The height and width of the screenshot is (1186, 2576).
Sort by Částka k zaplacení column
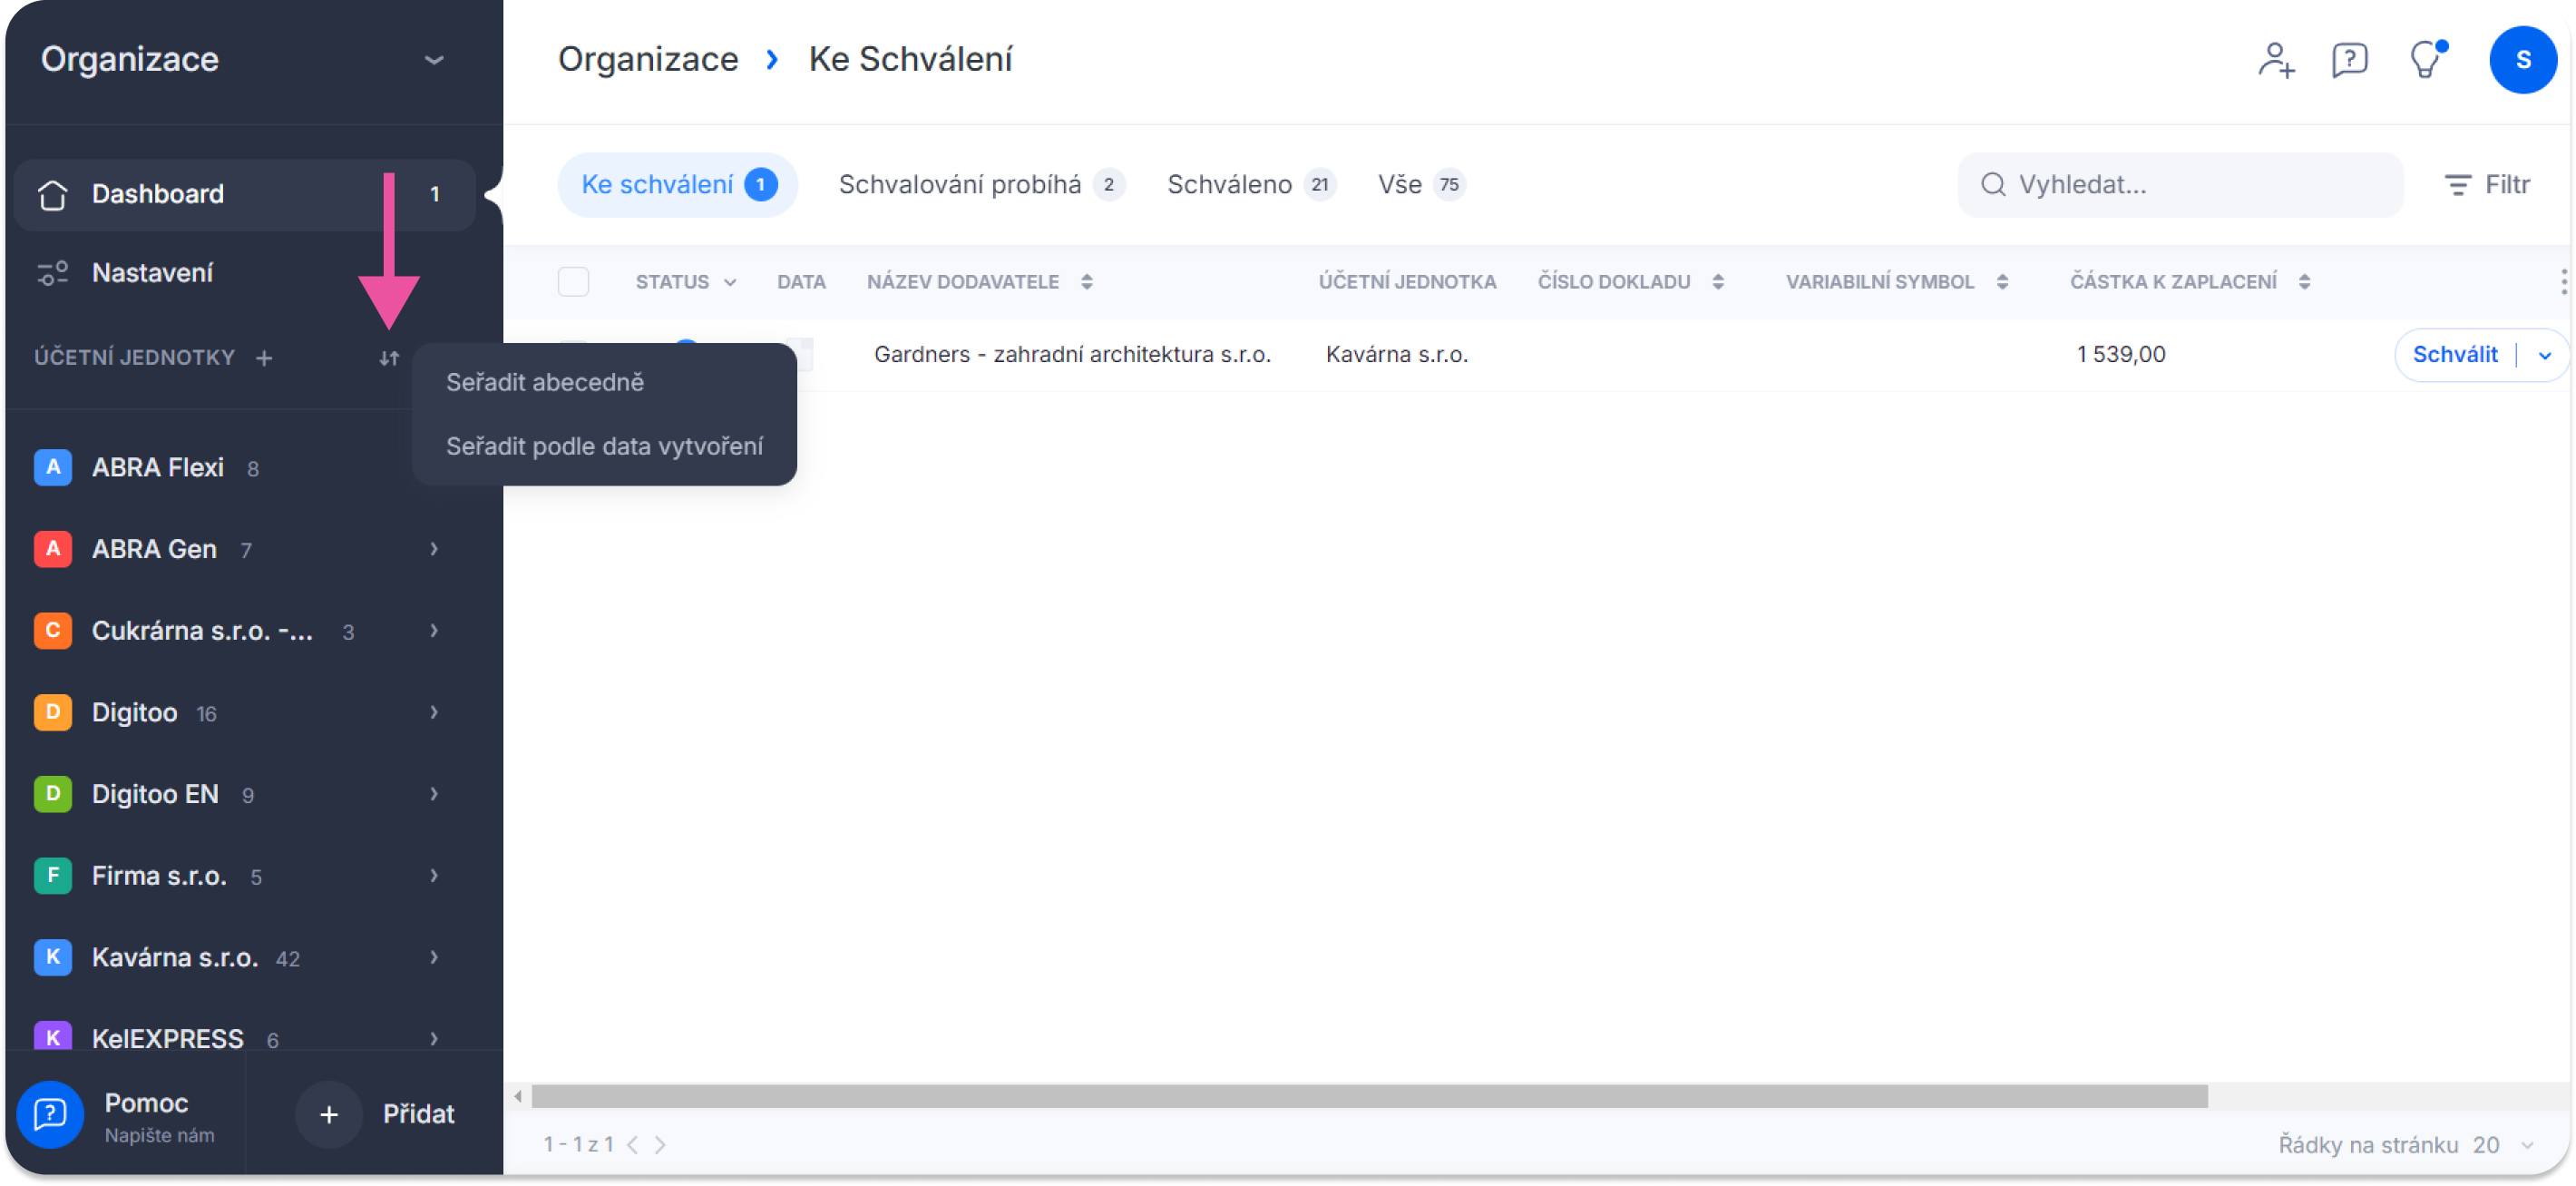coord(2304,282)
